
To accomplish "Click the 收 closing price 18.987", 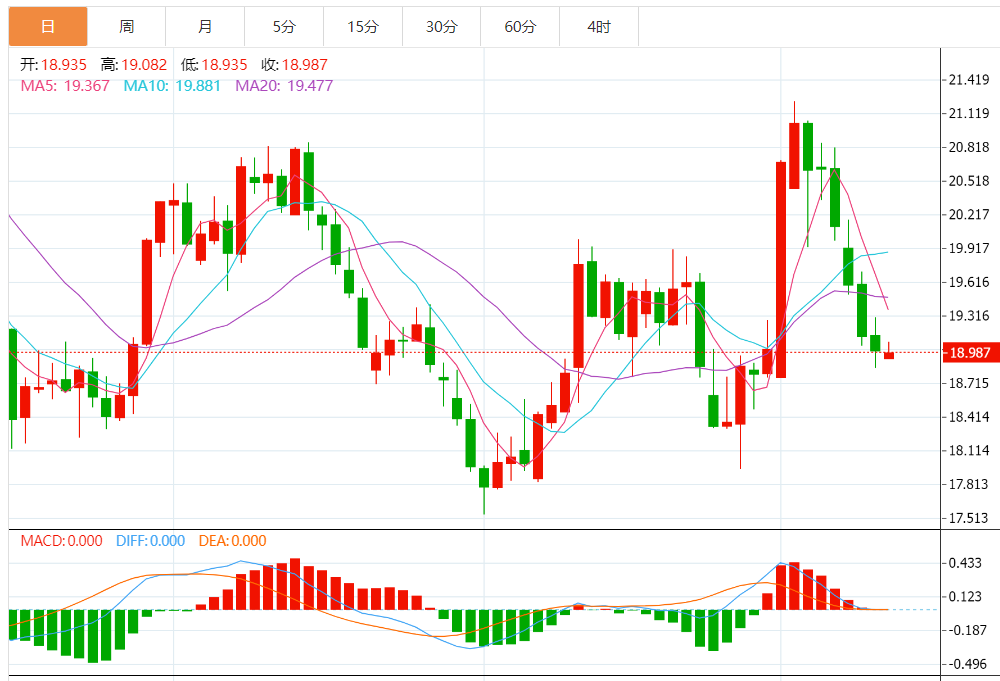I will [305, 64].
